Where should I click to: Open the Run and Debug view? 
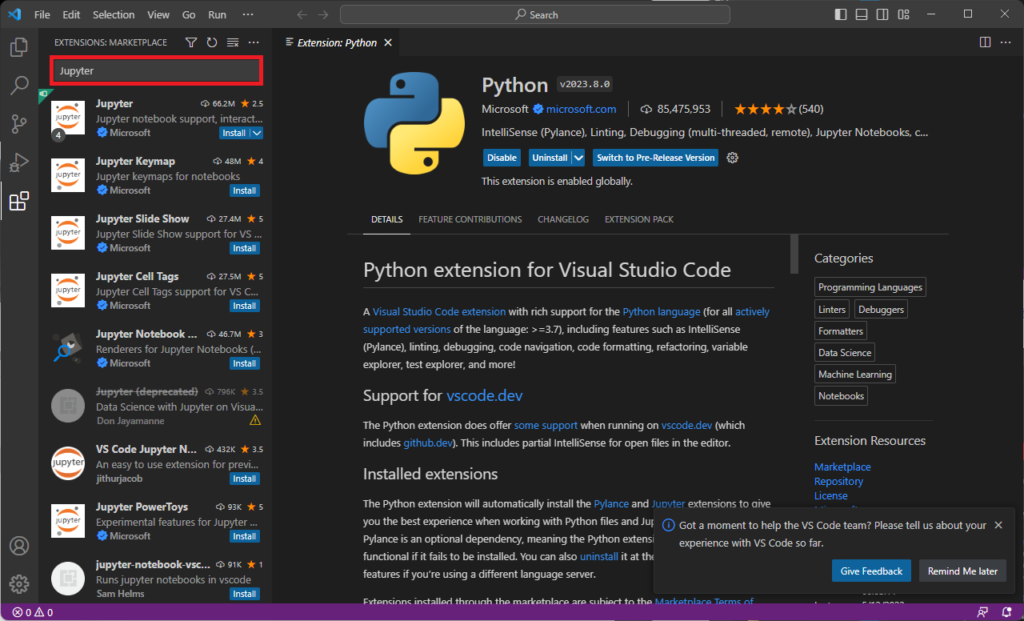pos(19,162)
